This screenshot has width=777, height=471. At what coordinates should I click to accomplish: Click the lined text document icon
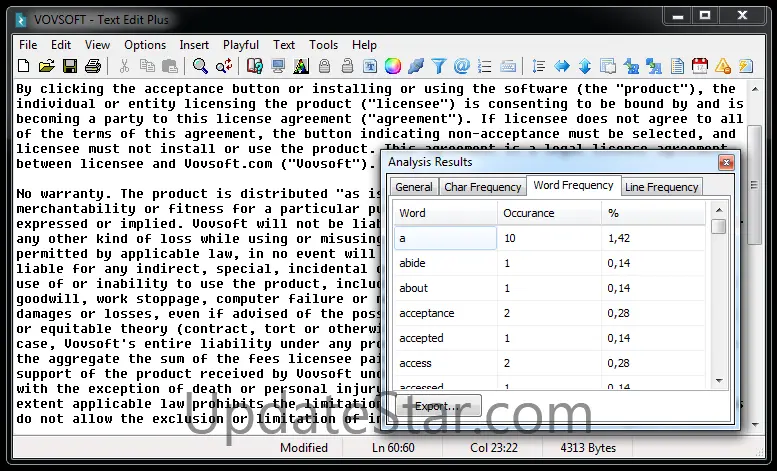(x=677, y=65)
